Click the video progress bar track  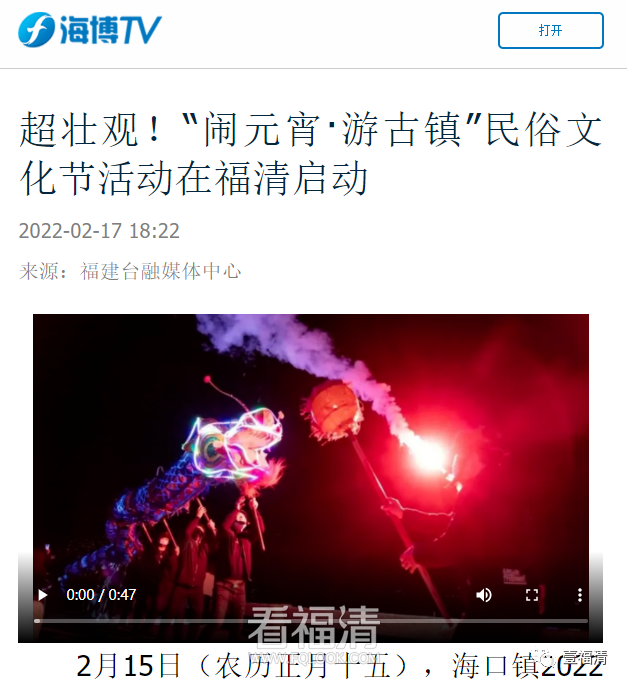[311, 621]
